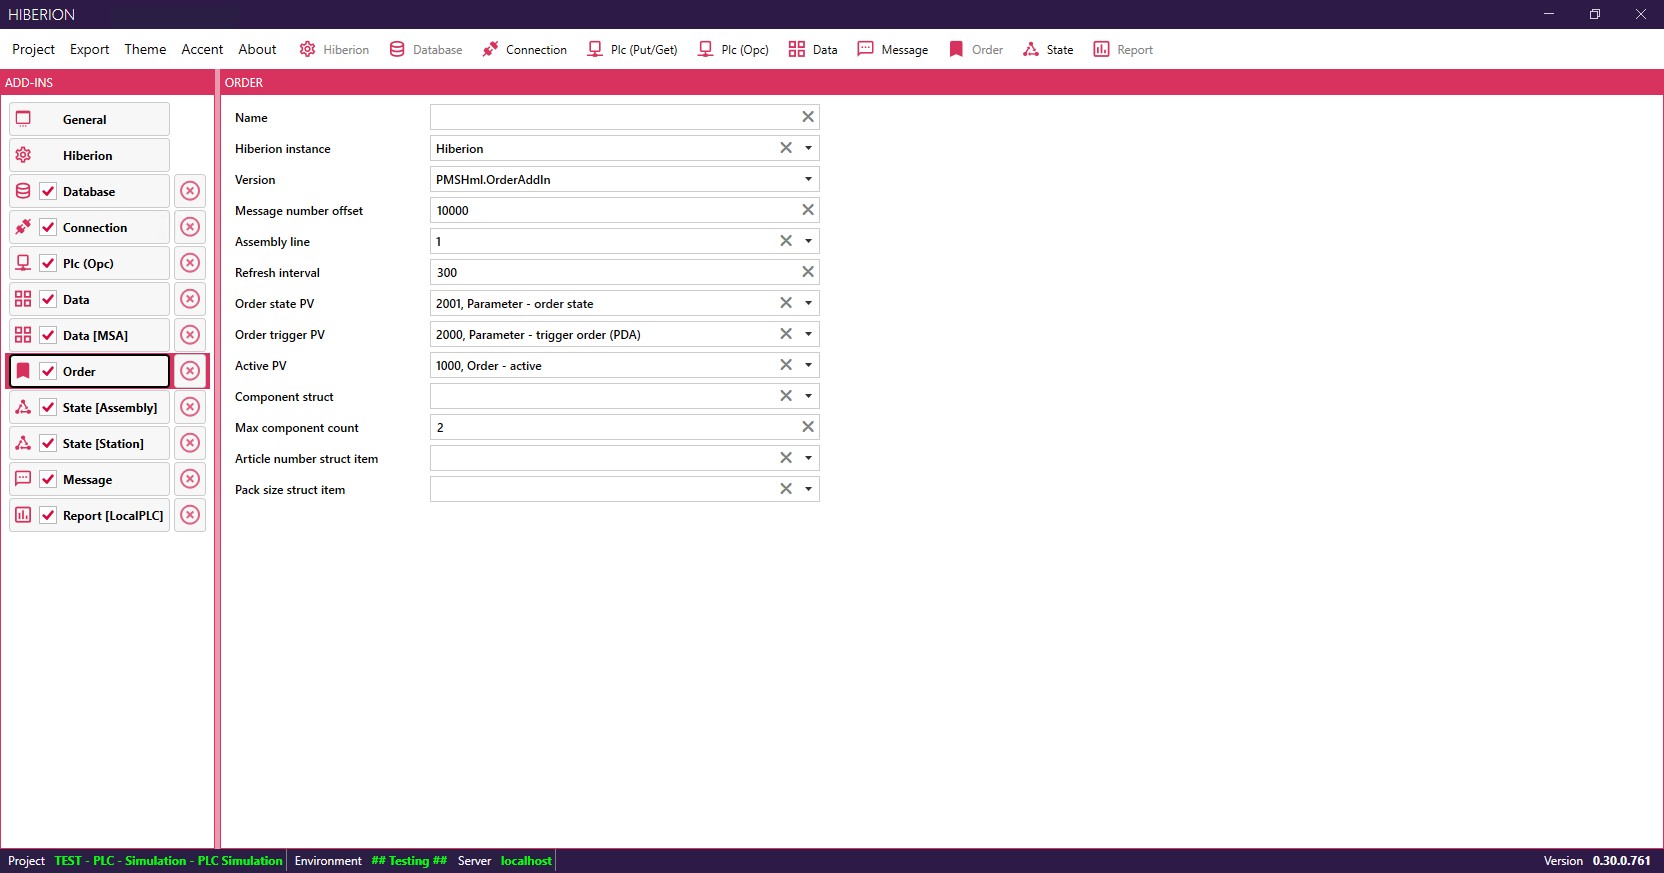Clear the Hiberion instance selection
The width and height of the screenshot is (1664, 873).
coord(786,148)
